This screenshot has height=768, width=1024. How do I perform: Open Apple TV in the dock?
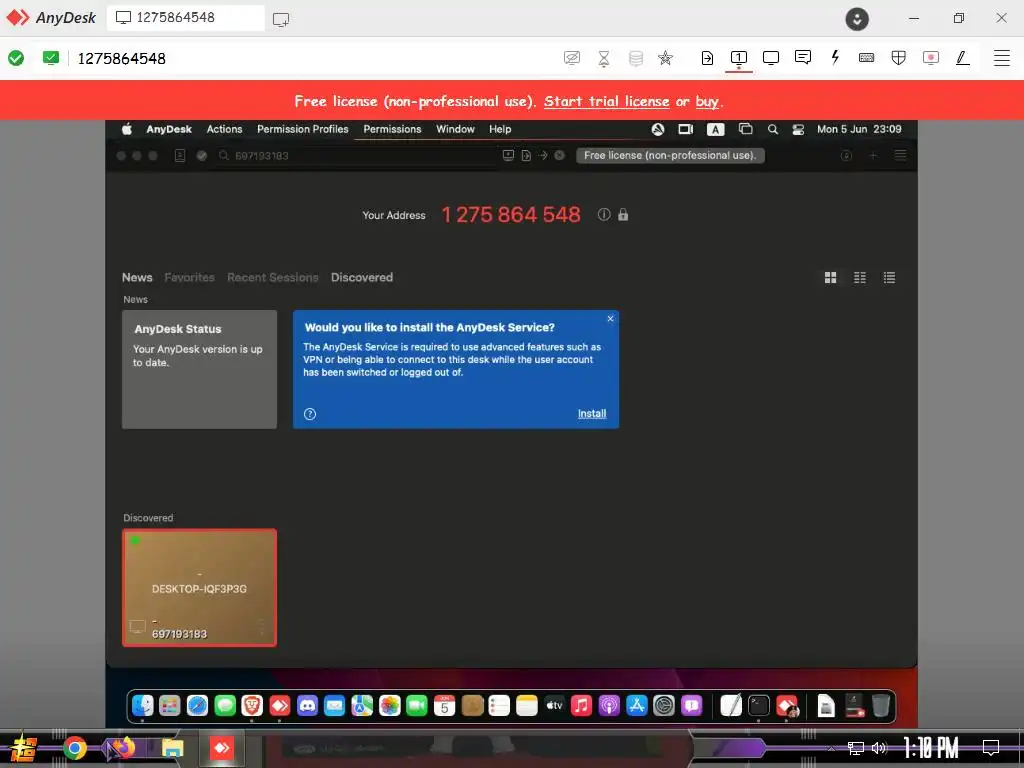(x=554, y=705)
